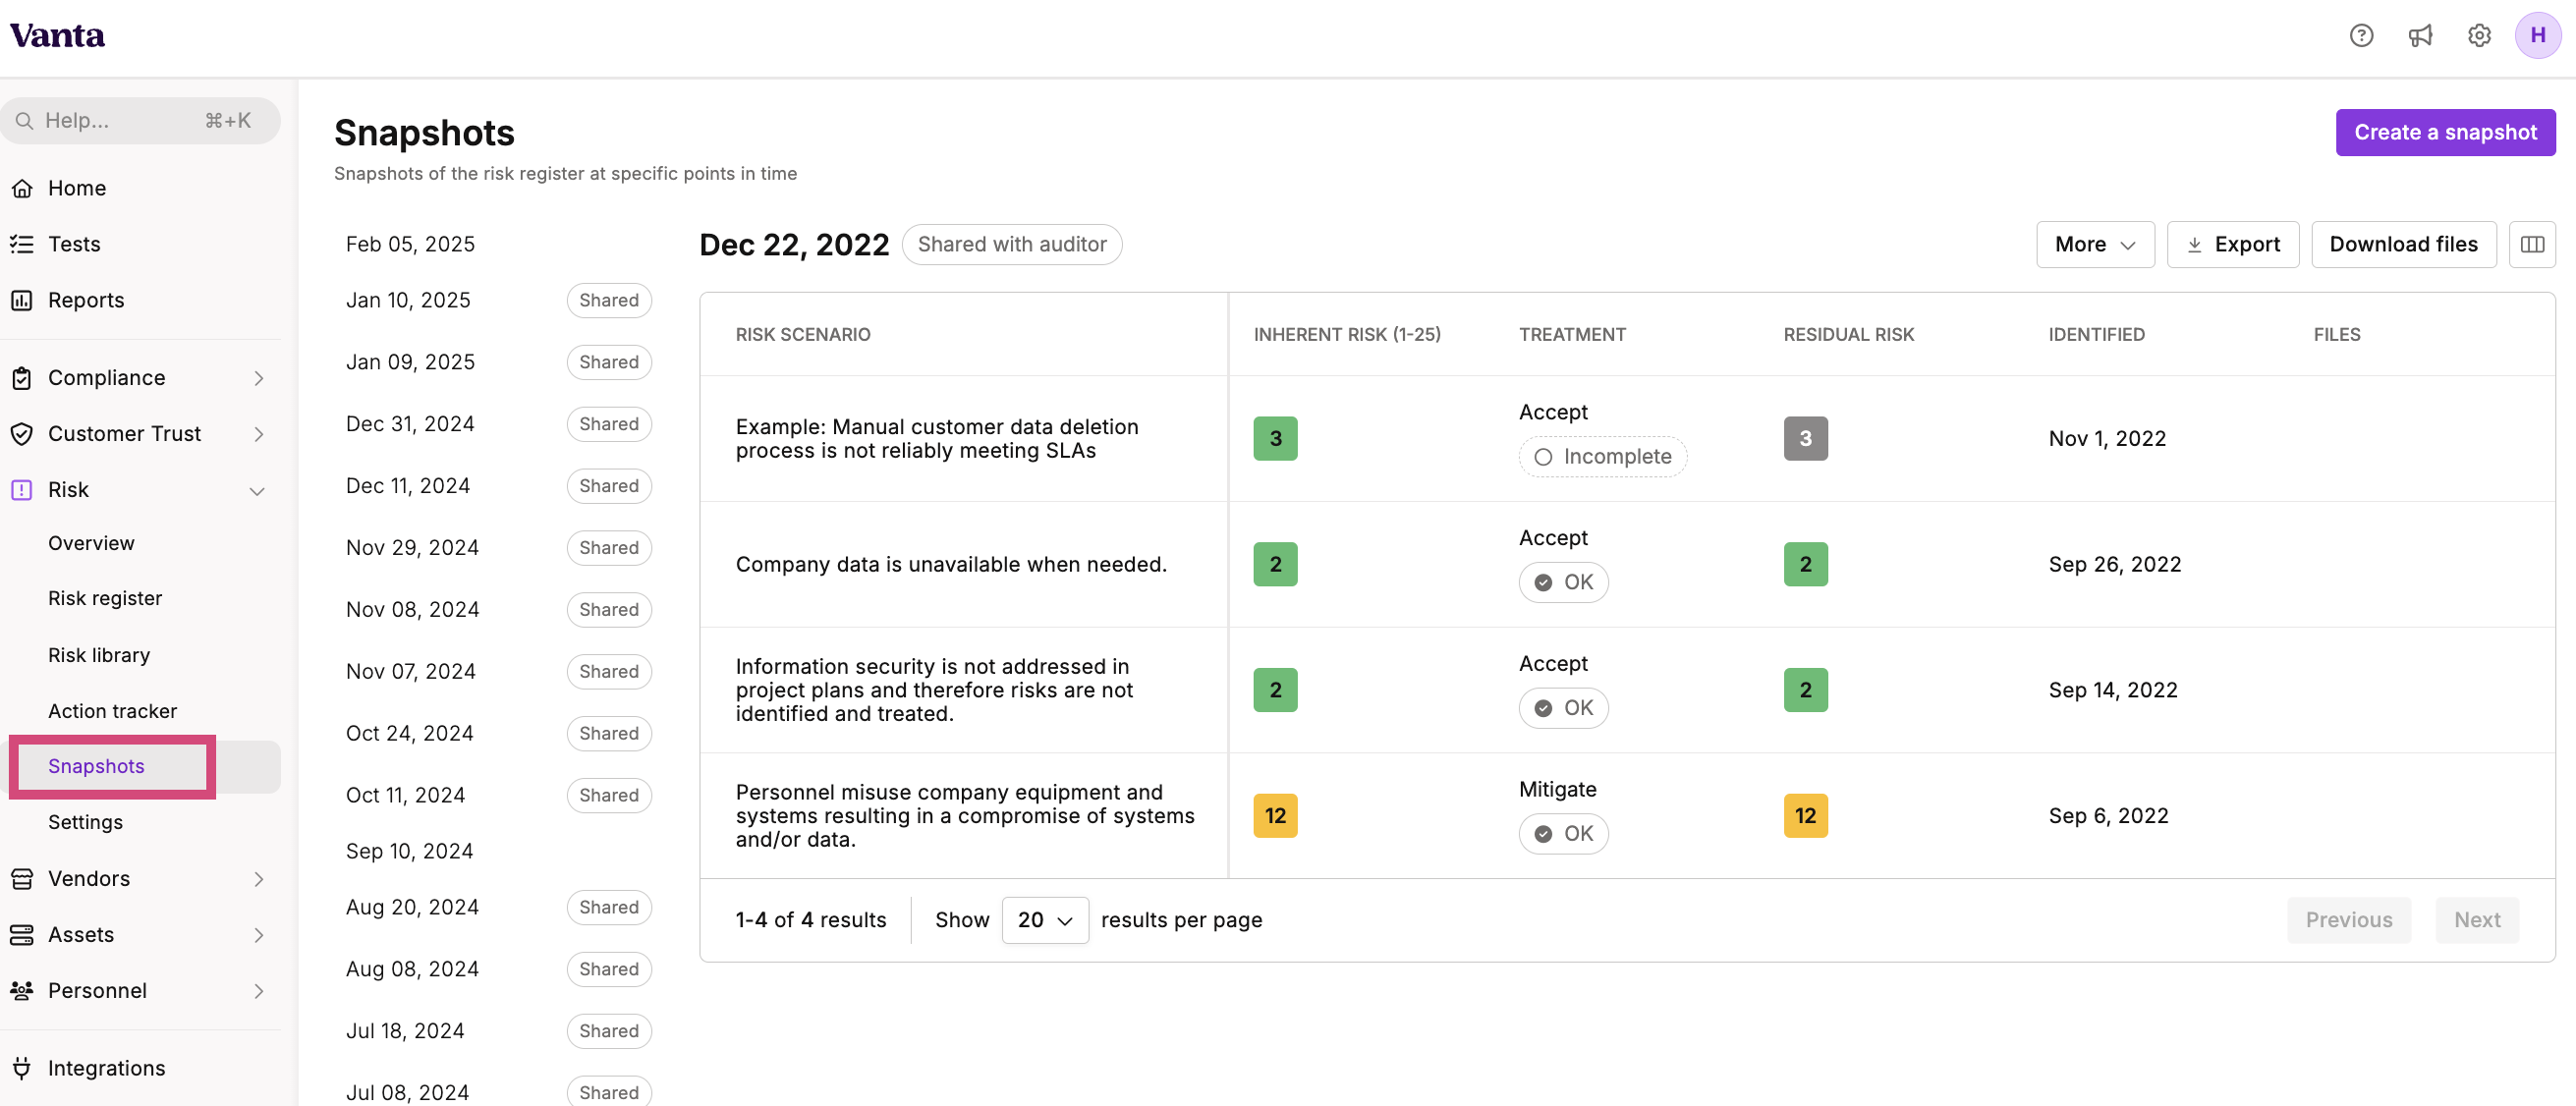The image size is (2576, 1106).
Task: Click the inherent risk 12 yellow badge
Action: [x=1275, y=816]
